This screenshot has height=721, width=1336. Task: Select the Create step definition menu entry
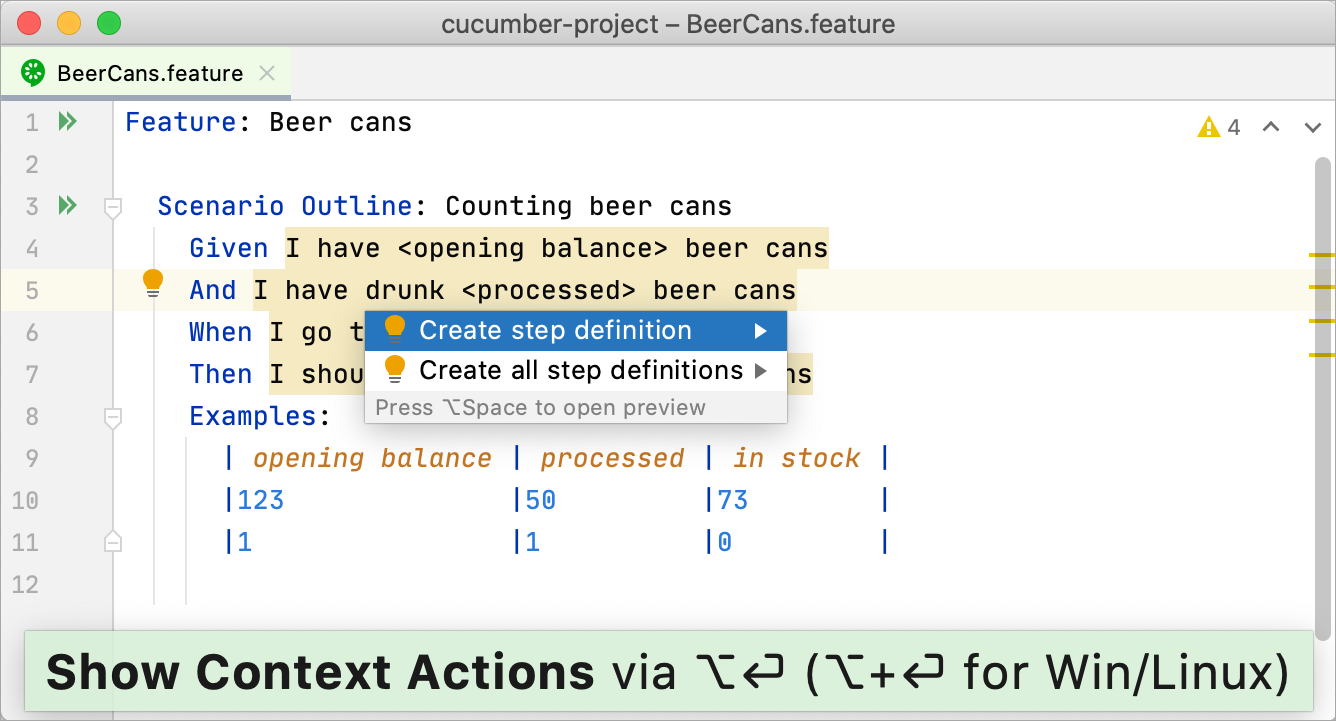coord(555,330)
